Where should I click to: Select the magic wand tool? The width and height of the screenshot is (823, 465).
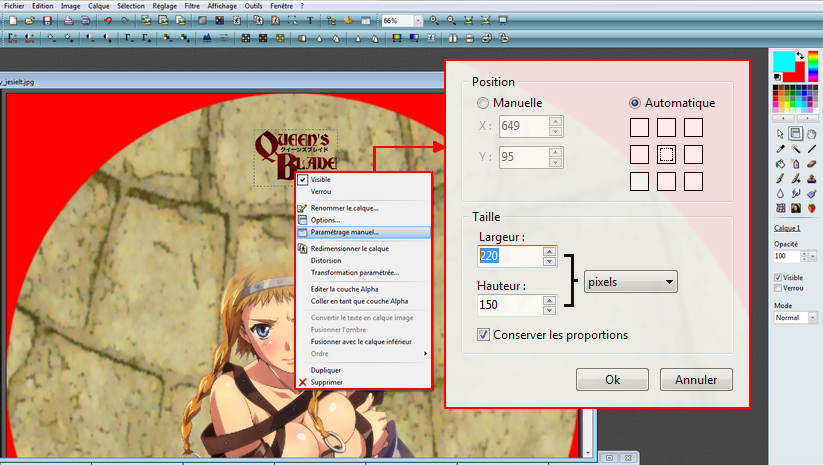[796, 149]
